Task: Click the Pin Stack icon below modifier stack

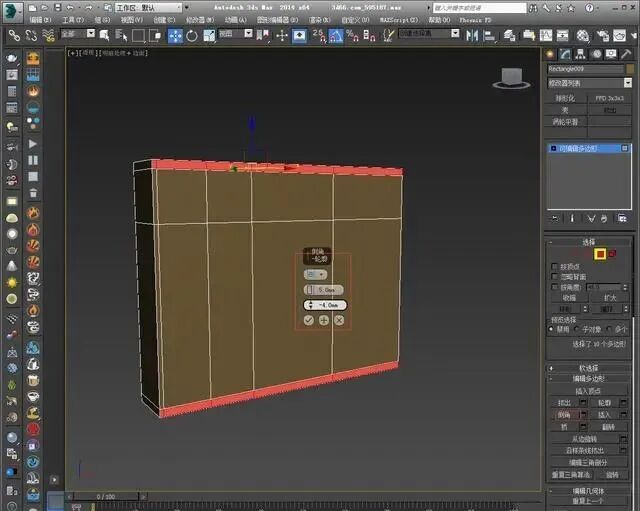Action: (x=554, y=218)
